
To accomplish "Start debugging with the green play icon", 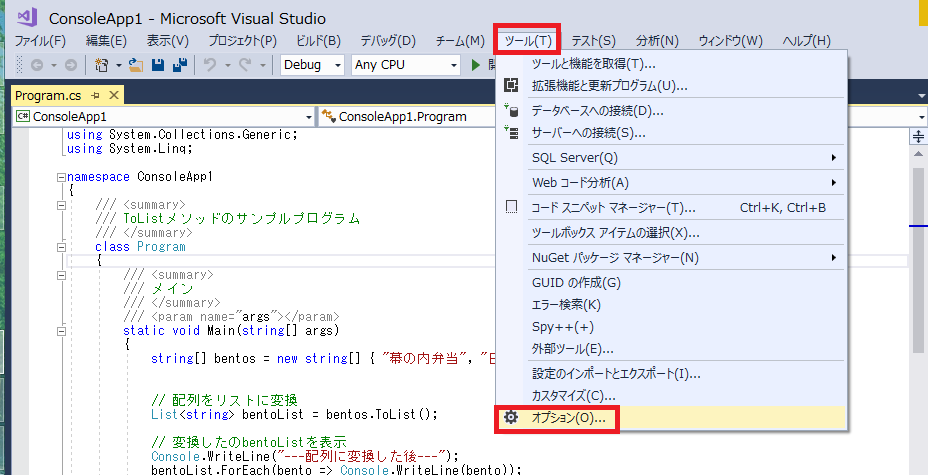I will [475, 65].
